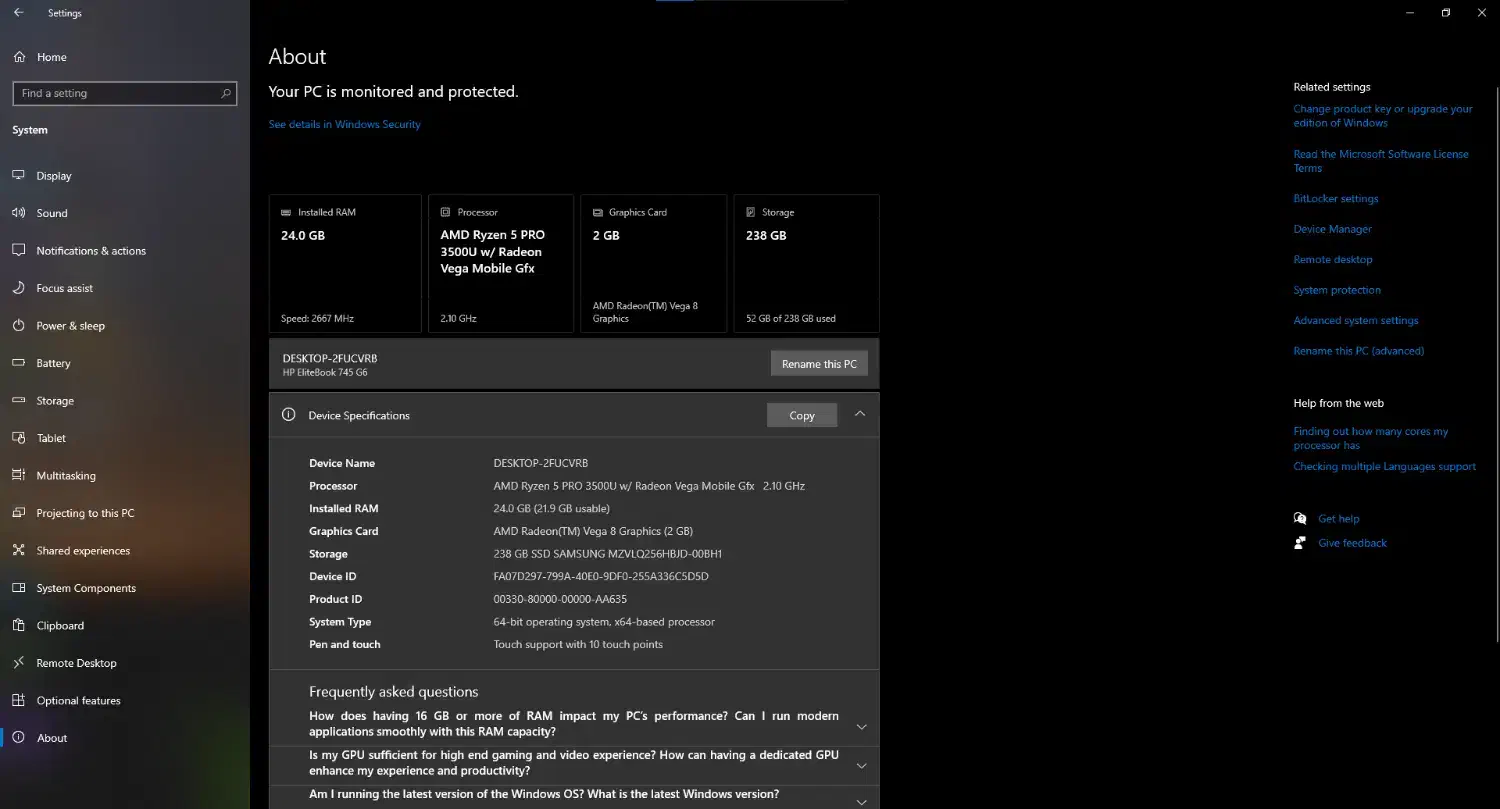The height and width of the screenshot is (809, 1500).
Task: Click the Sound speaker icon in sidebar
Action: [x=18, y=213]
